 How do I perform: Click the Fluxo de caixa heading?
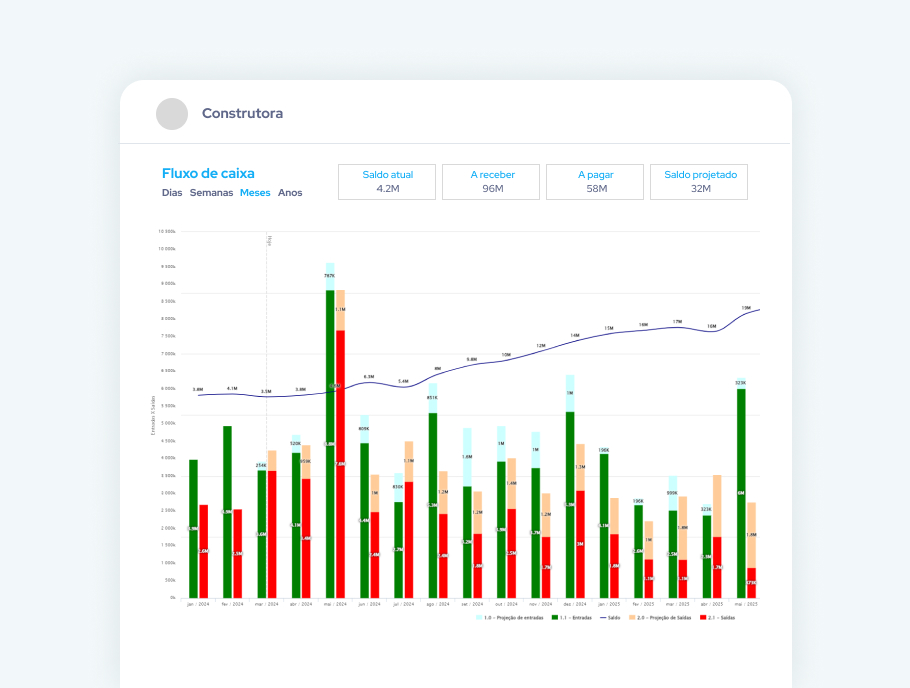tap(208, 174)
